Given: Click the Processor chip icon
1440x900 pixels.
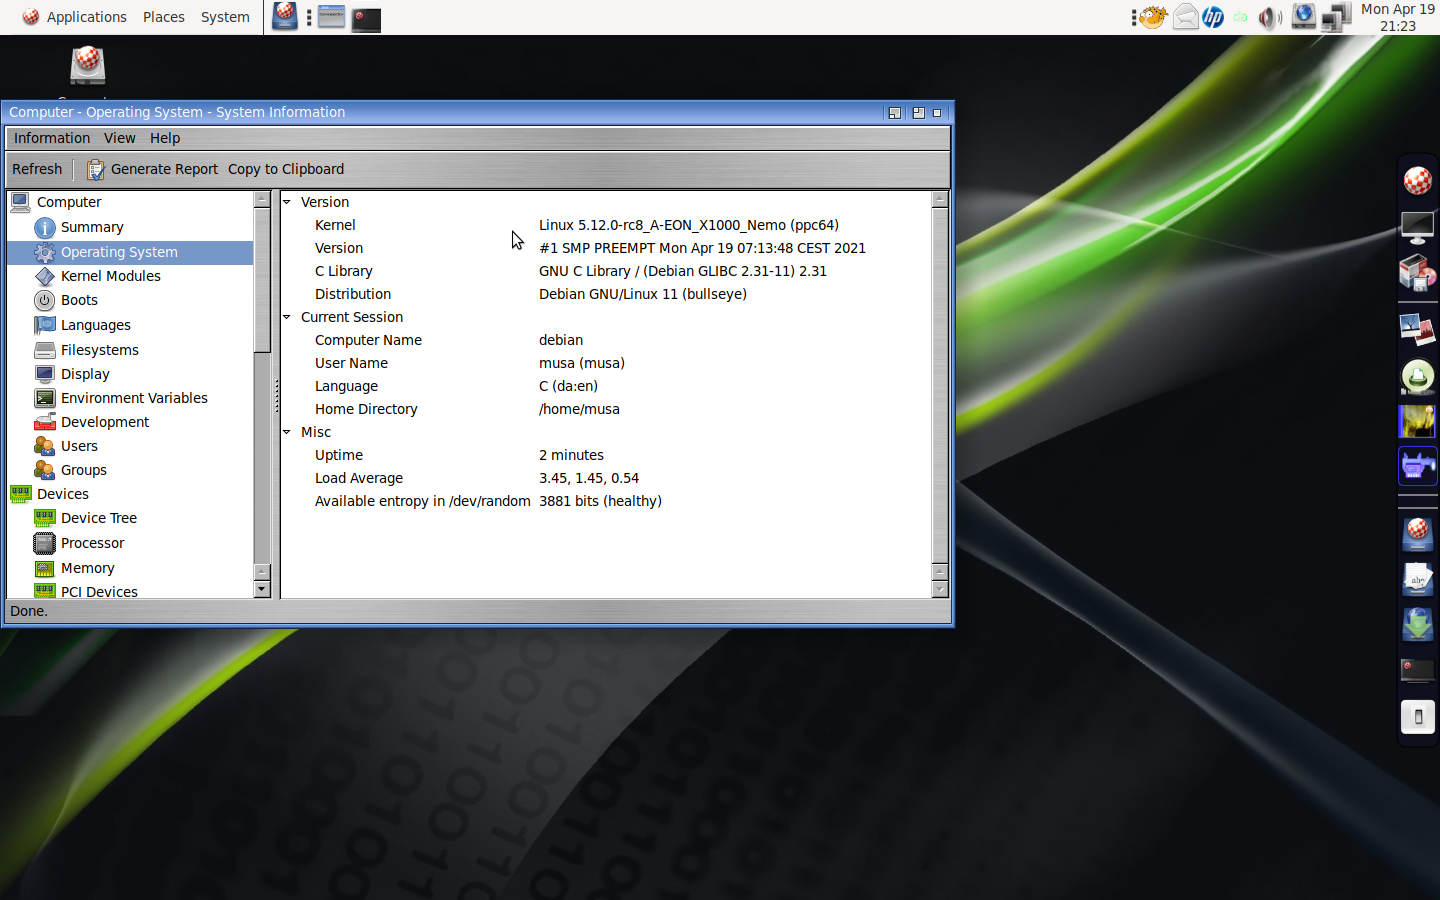Looking at the screenshot, I should point(44,543).
